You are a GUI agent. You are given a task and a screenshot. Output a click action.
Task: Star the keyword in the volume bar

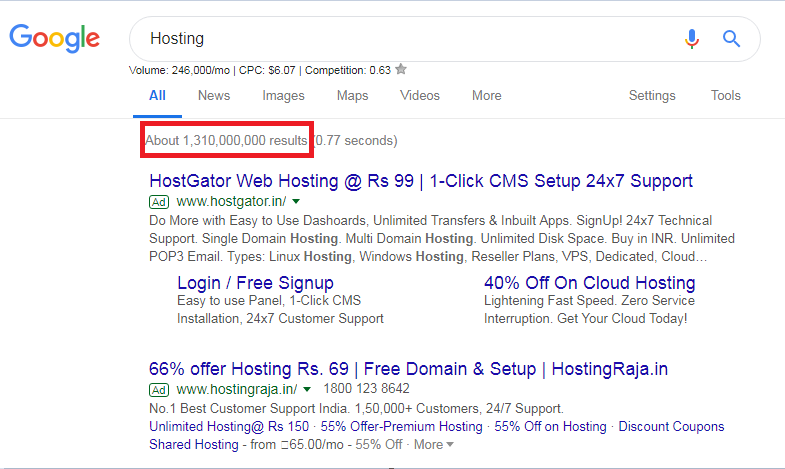(x=401, y=70)
